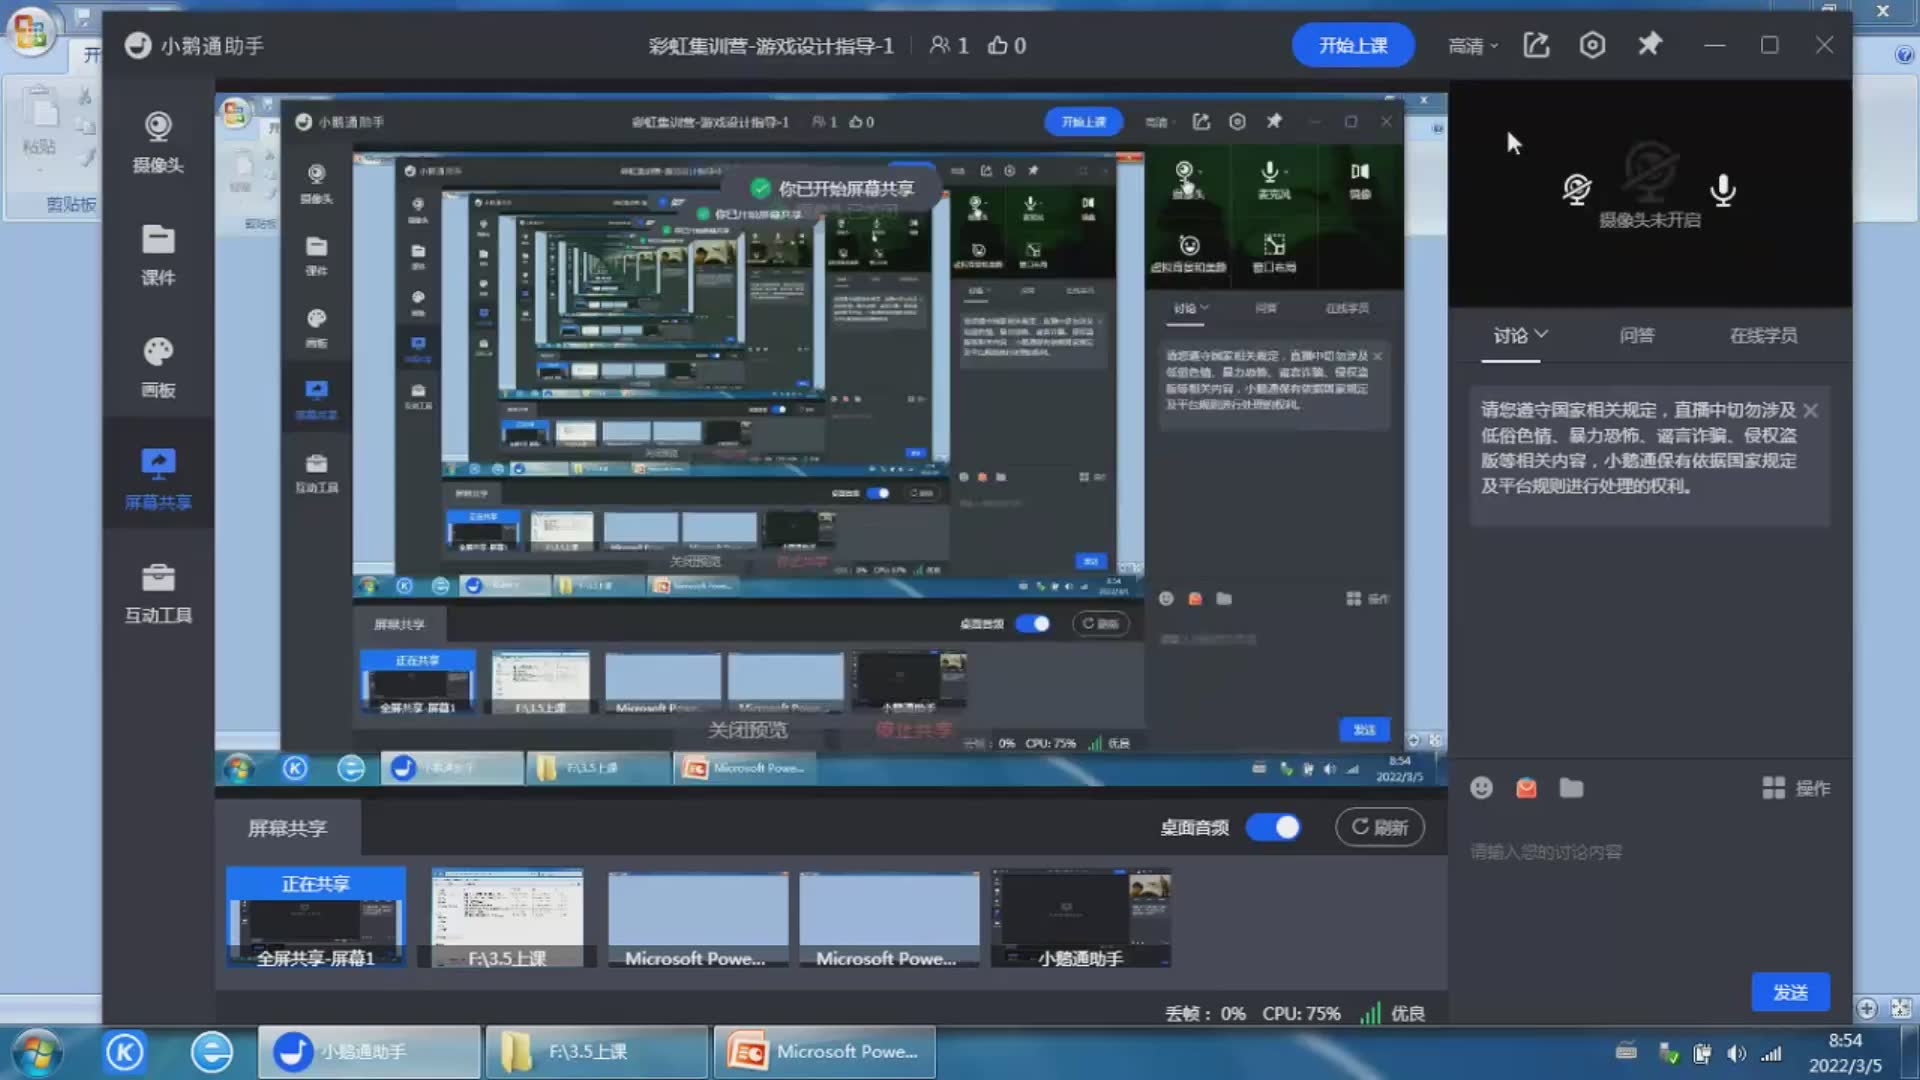The width and height of the screenshot is (1920, 1080).
Task: Expand the 高清 quality dropdown
Action: pyautogui.click(x=1473, y=46)
